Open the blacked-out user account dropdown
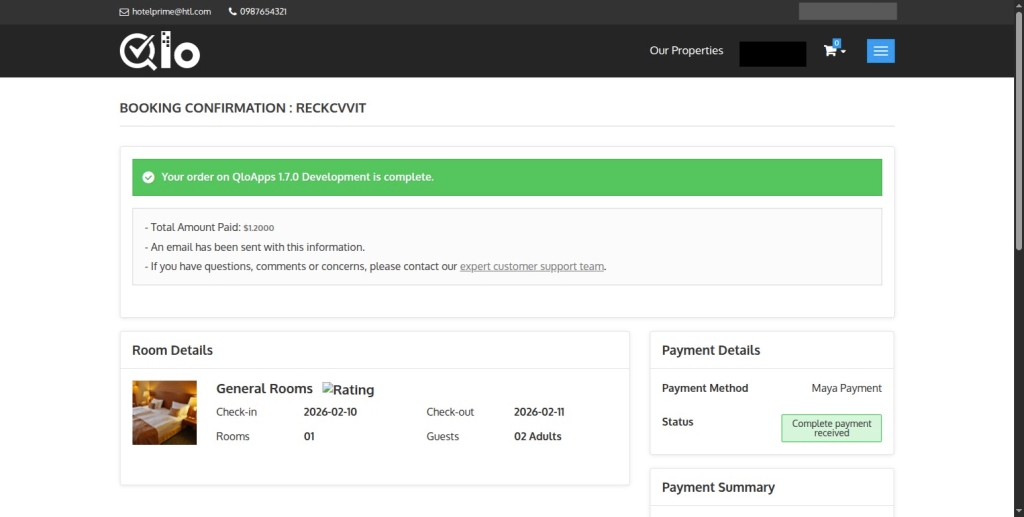 click(x=772, y=54)
